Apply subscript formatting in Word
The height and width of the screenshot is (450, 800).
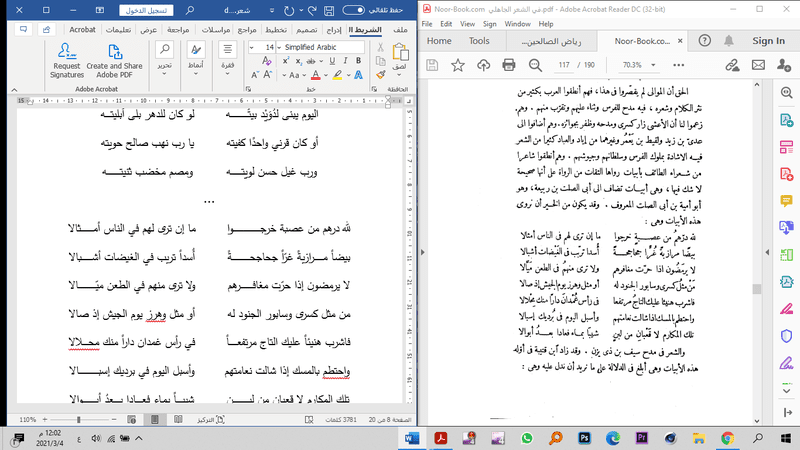coord(299,61)
